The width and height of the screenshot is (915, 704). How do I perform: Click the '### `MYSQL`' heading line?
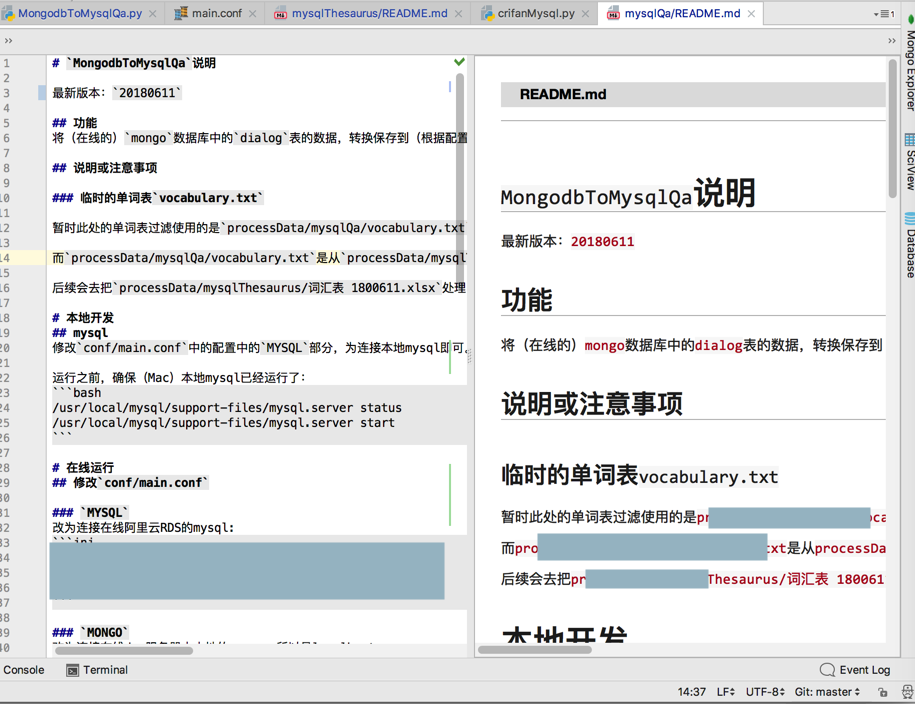90,513
